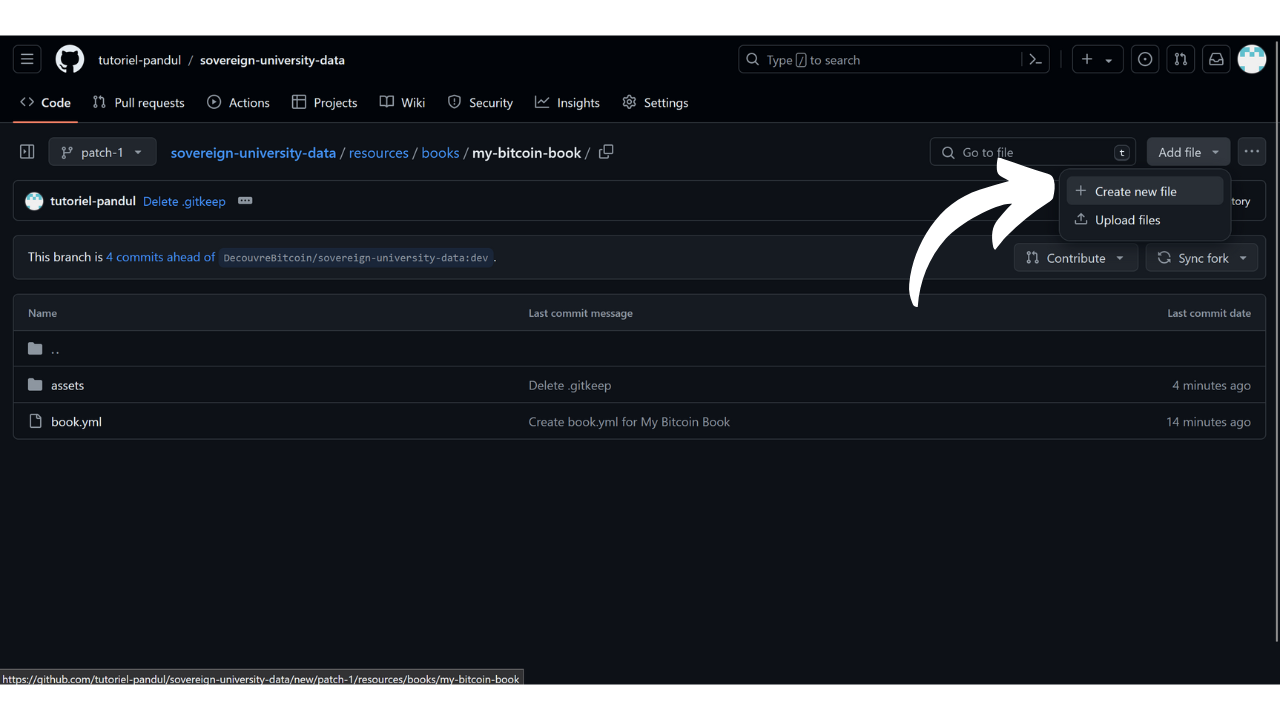Click the 14 minutes ago timestamp
This screenshot has width=1280, height=720.
pos(1208,422)
